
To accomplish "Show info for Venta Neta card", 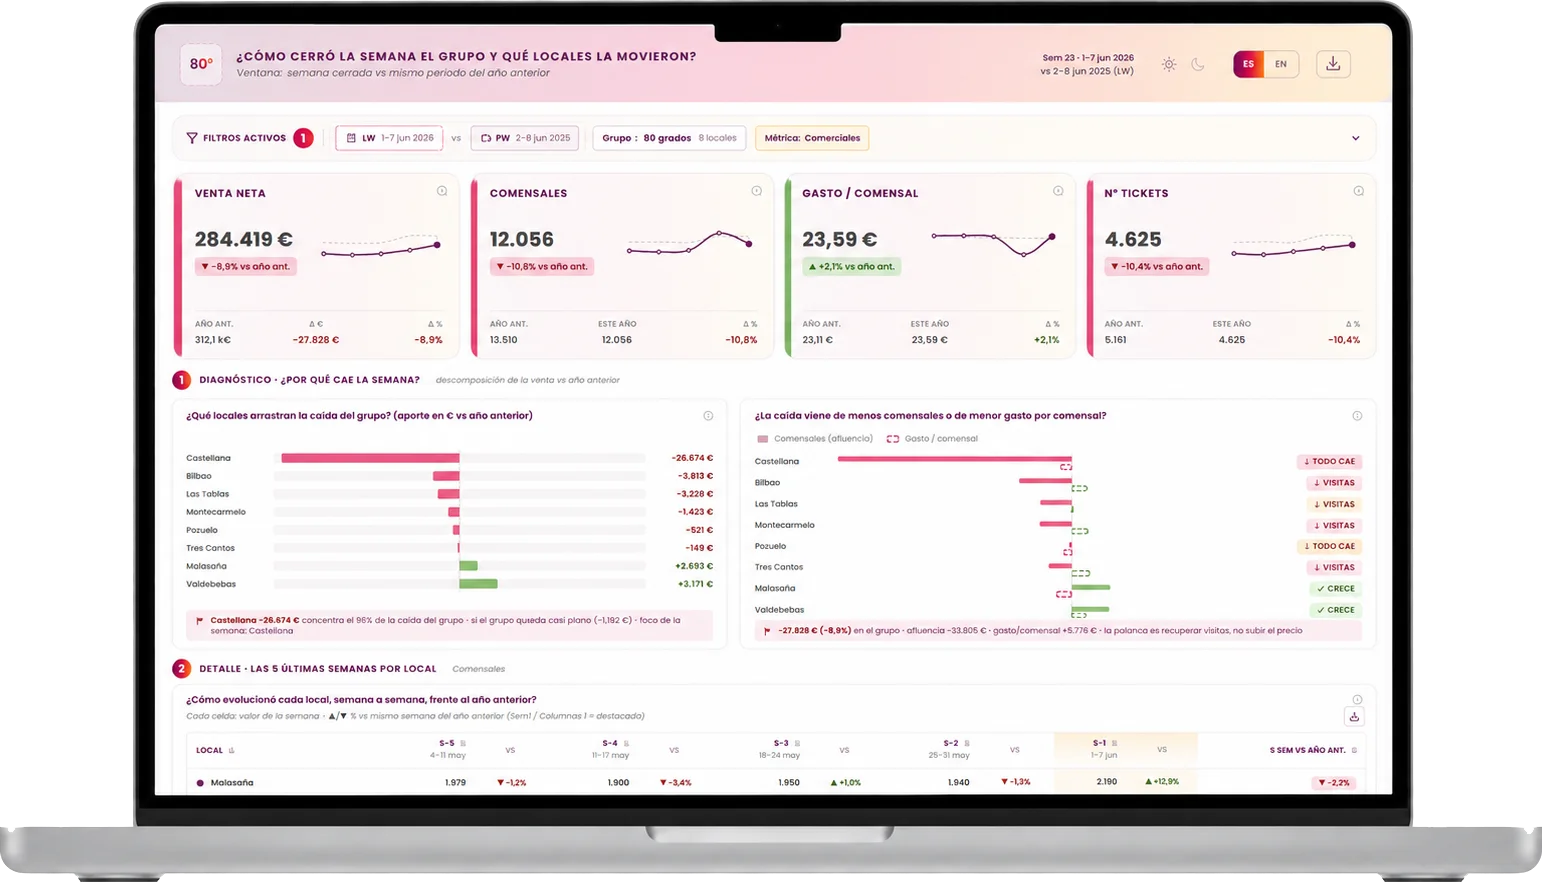I will click(442, 191).
